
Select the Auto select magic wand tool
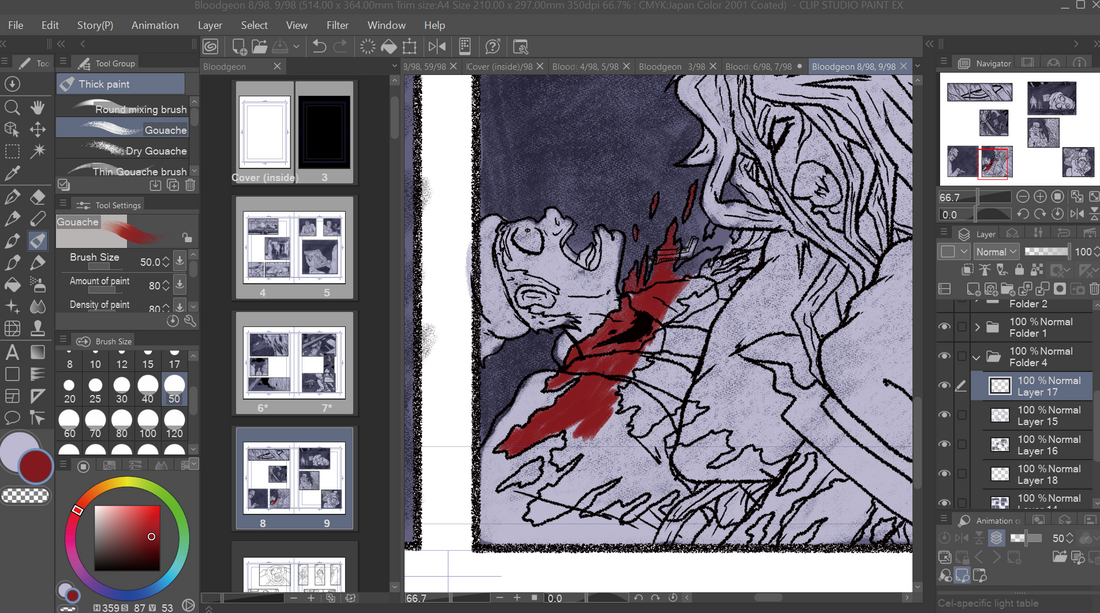tap(38, 151)
